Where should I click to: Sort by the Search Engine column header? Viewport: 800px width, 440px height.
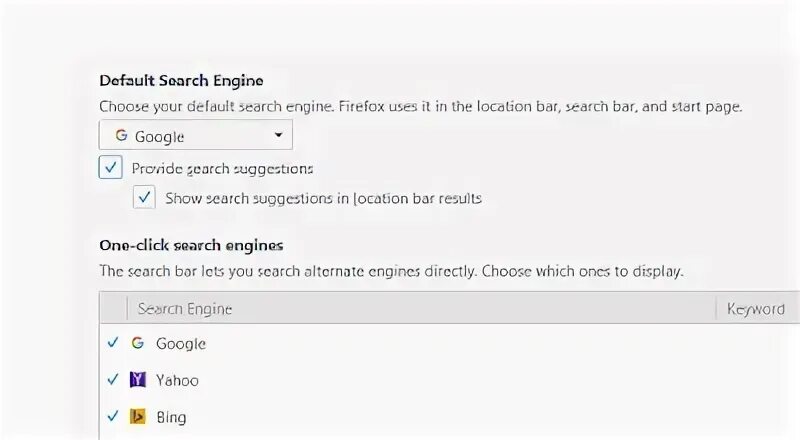185,308
